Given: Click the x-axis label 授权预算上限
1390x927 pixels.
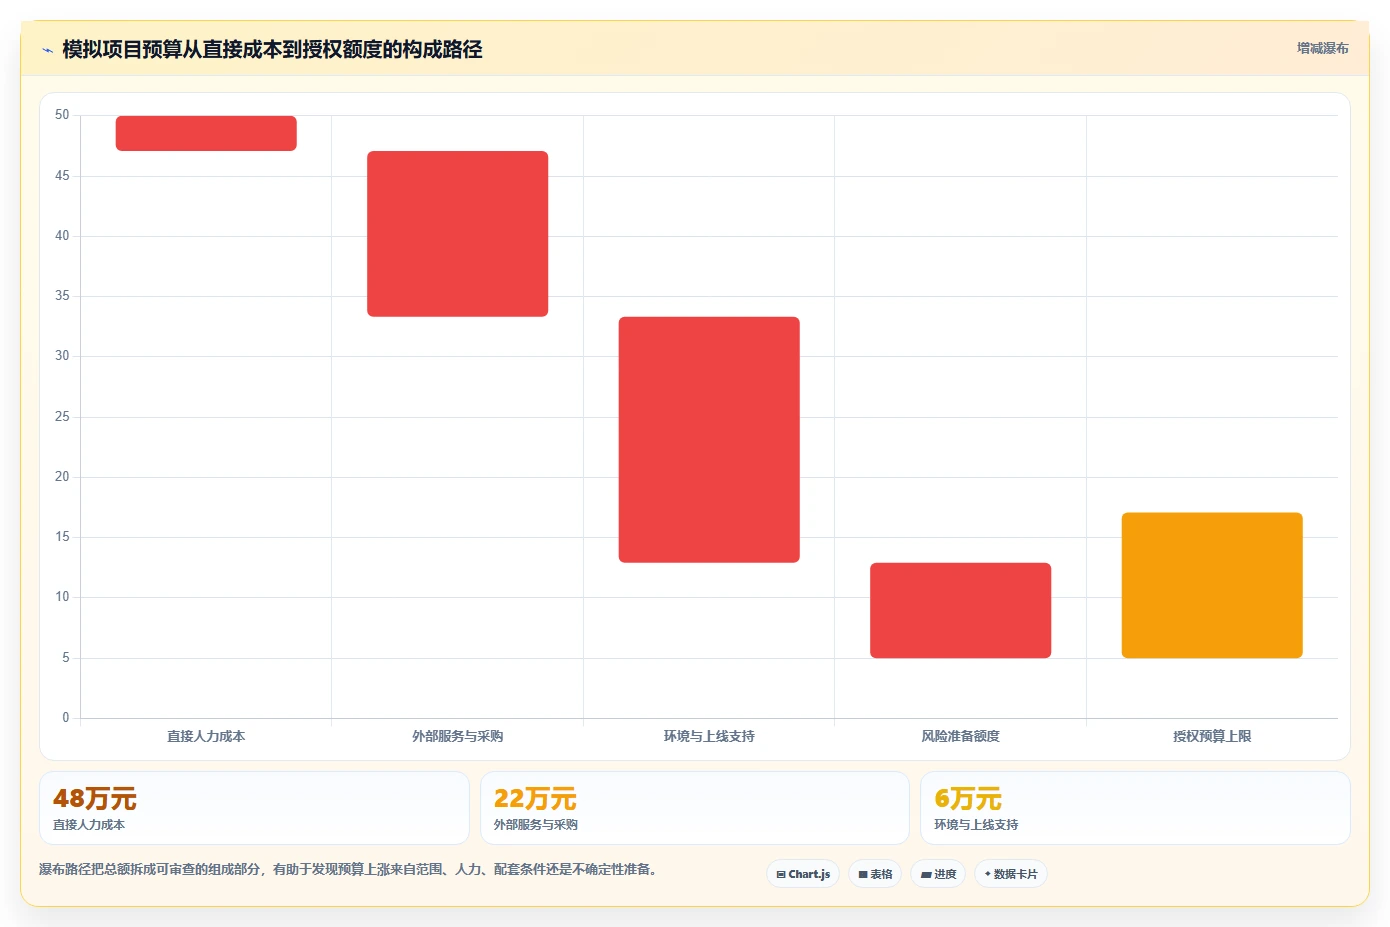Looking at the screenshot, I should (x=1212, y=736).
